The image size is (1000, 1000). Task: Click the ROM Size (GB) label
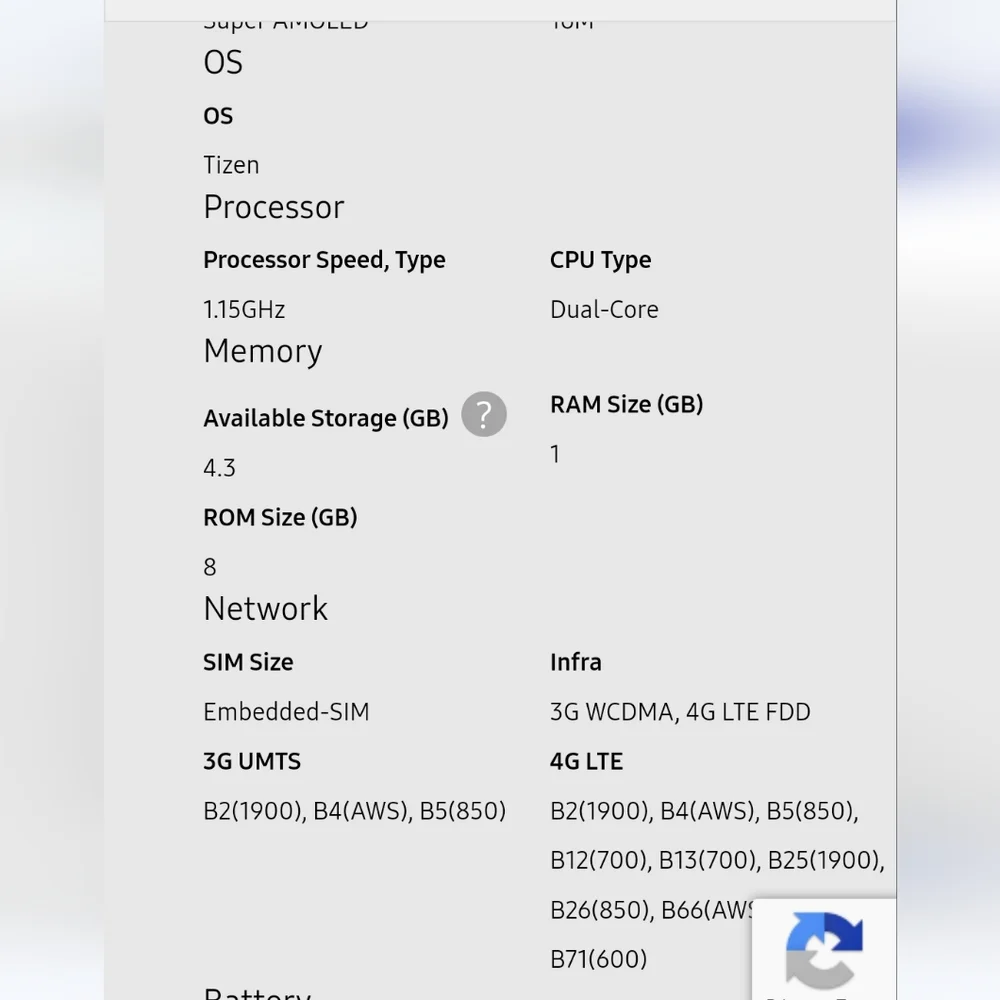click(x=280, y=518)
